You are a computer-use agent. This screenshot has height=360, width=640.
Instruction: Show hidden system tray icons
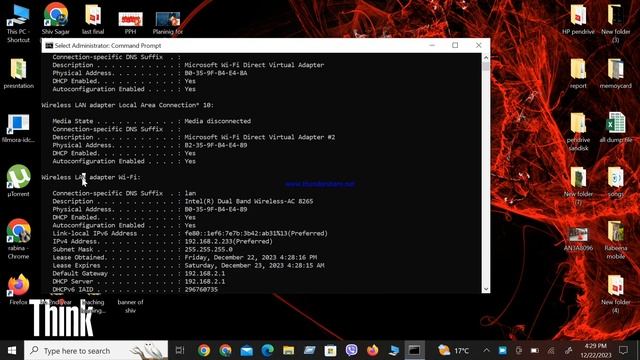click(486, 350)
